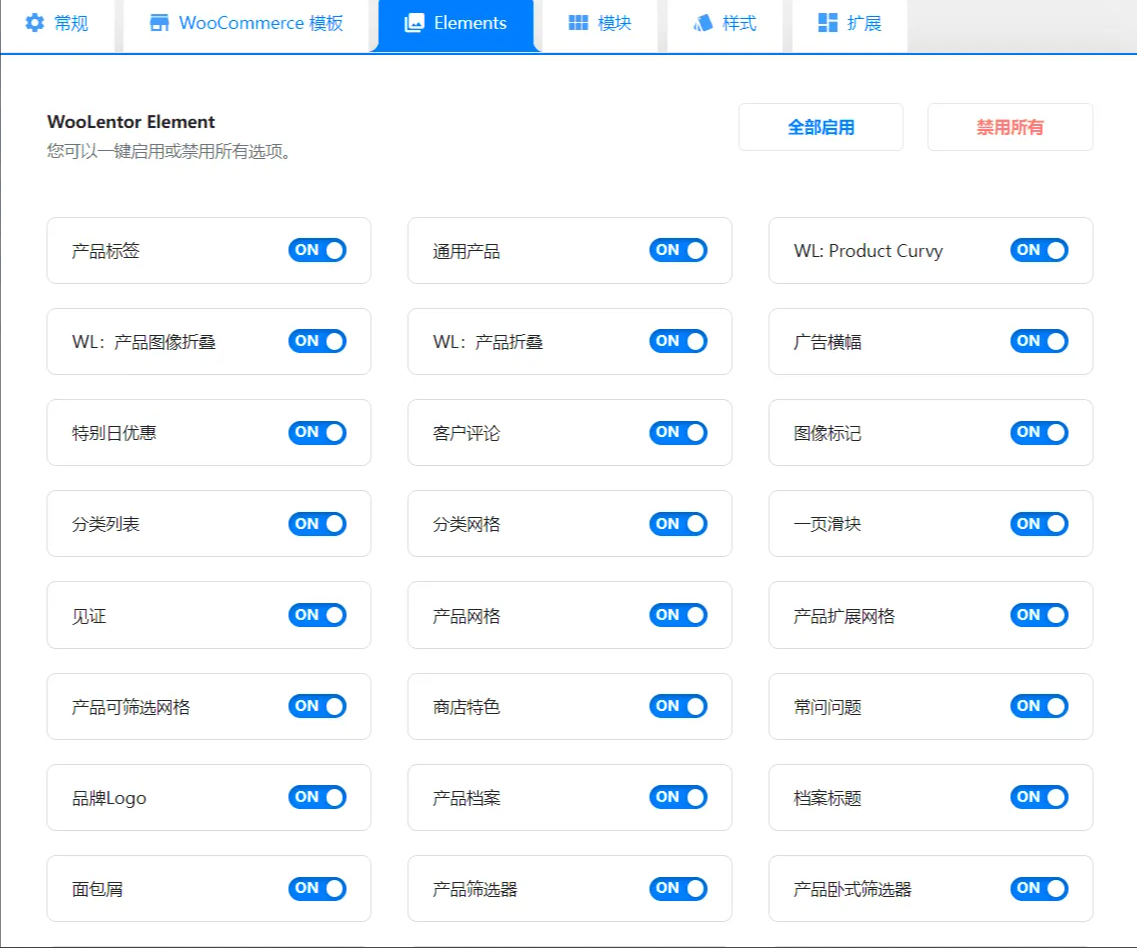This screenshot has width=1137, height=948.
Task: Click the WooLentor Element heading
Action: point(131,122)
